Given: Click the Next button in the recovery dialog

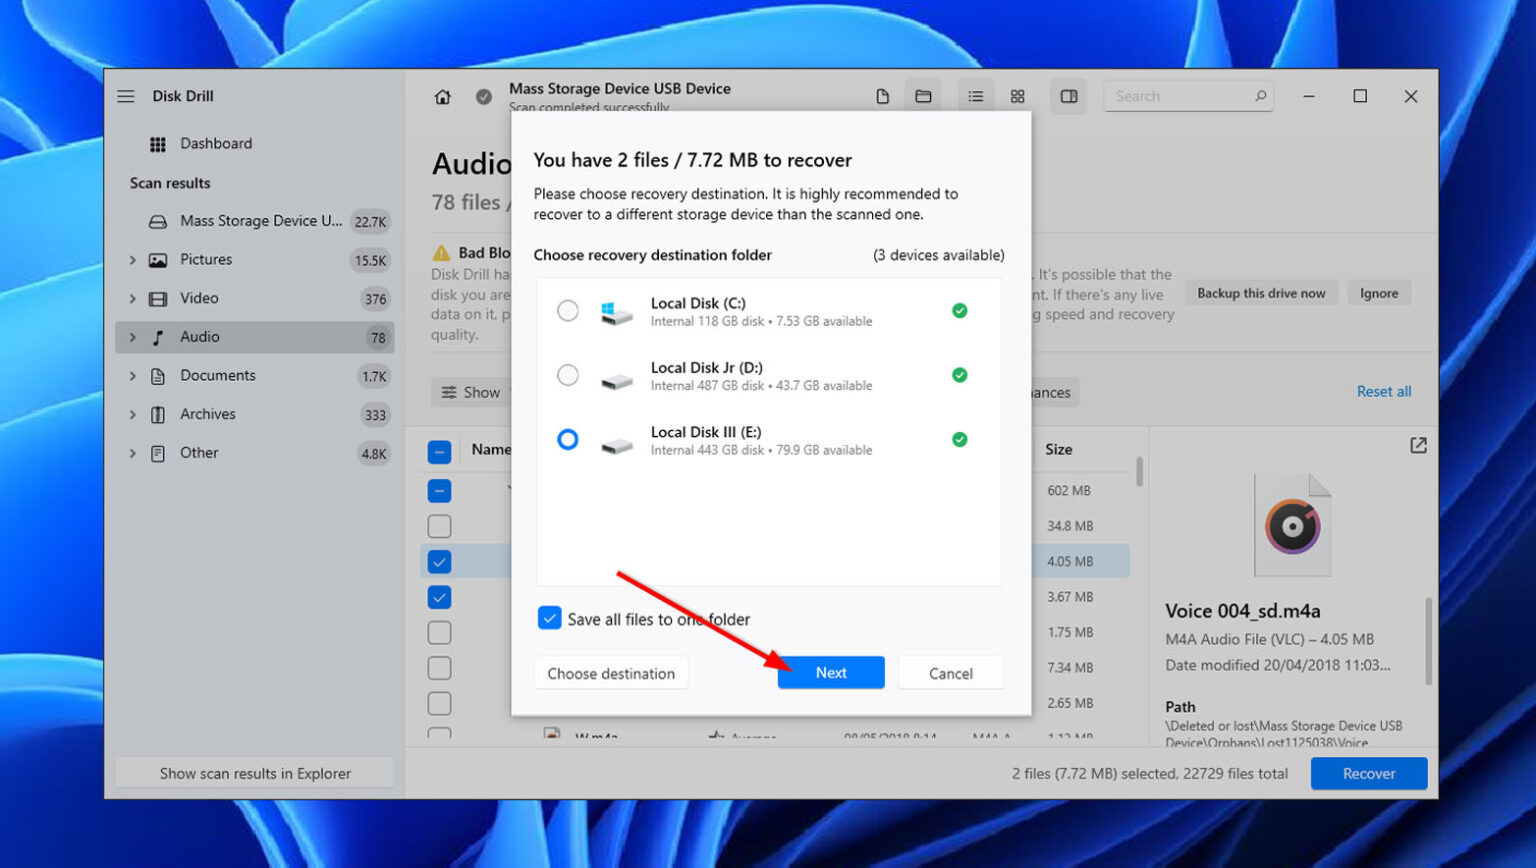Looking at the screenshot, I should click(x=830, y=672).
